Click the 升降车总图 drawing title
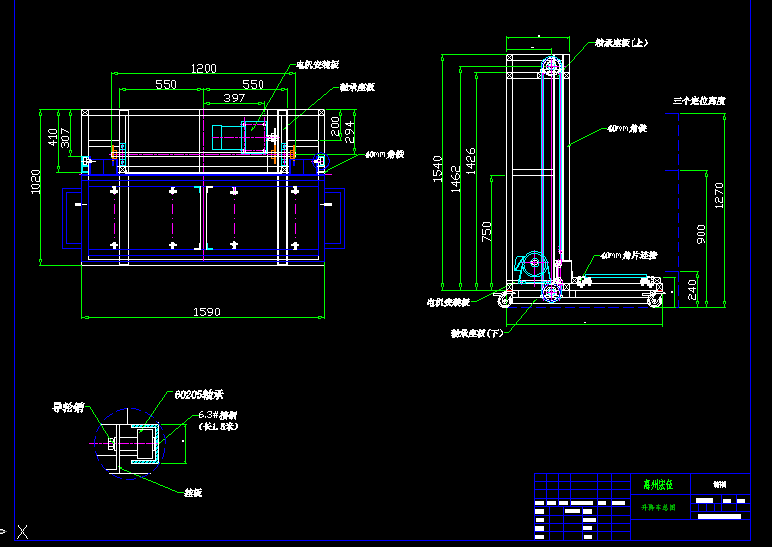The width and height of the screenshot is (772, 547). (658, 507)
